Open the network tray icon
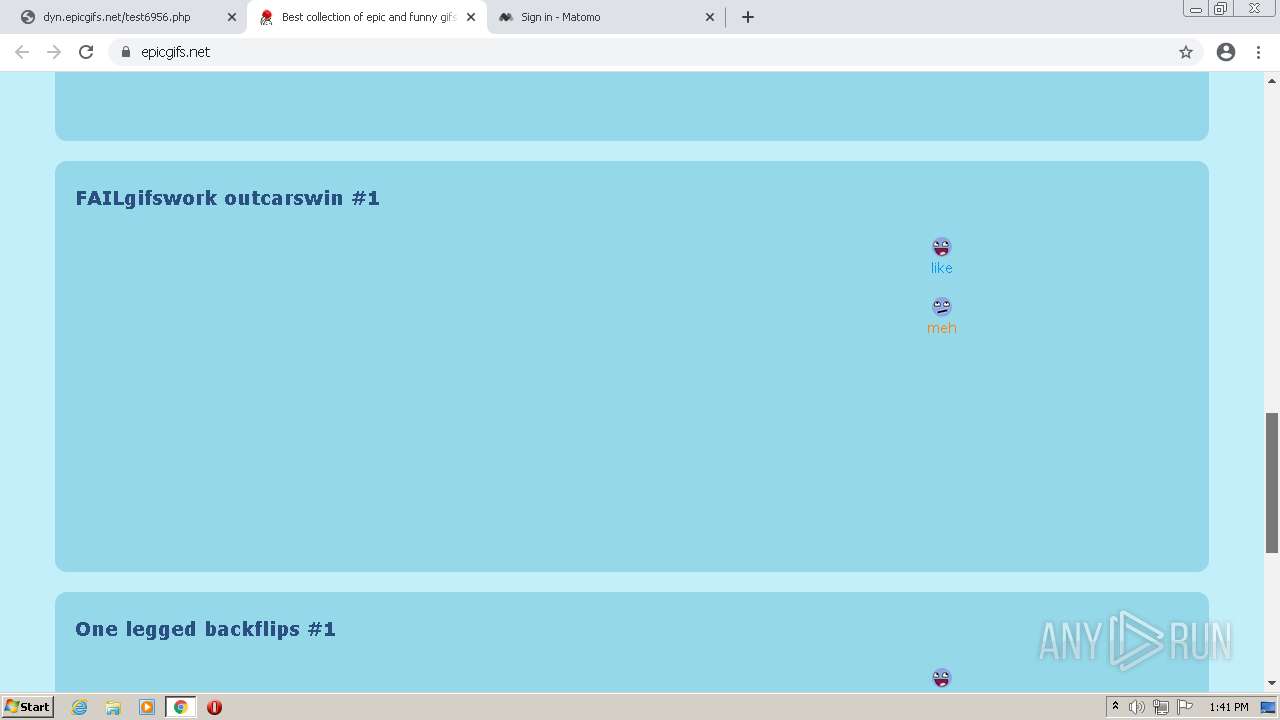Image resolution: width=1280 pixels, height=720 pixels. [x=1160, y=707]
